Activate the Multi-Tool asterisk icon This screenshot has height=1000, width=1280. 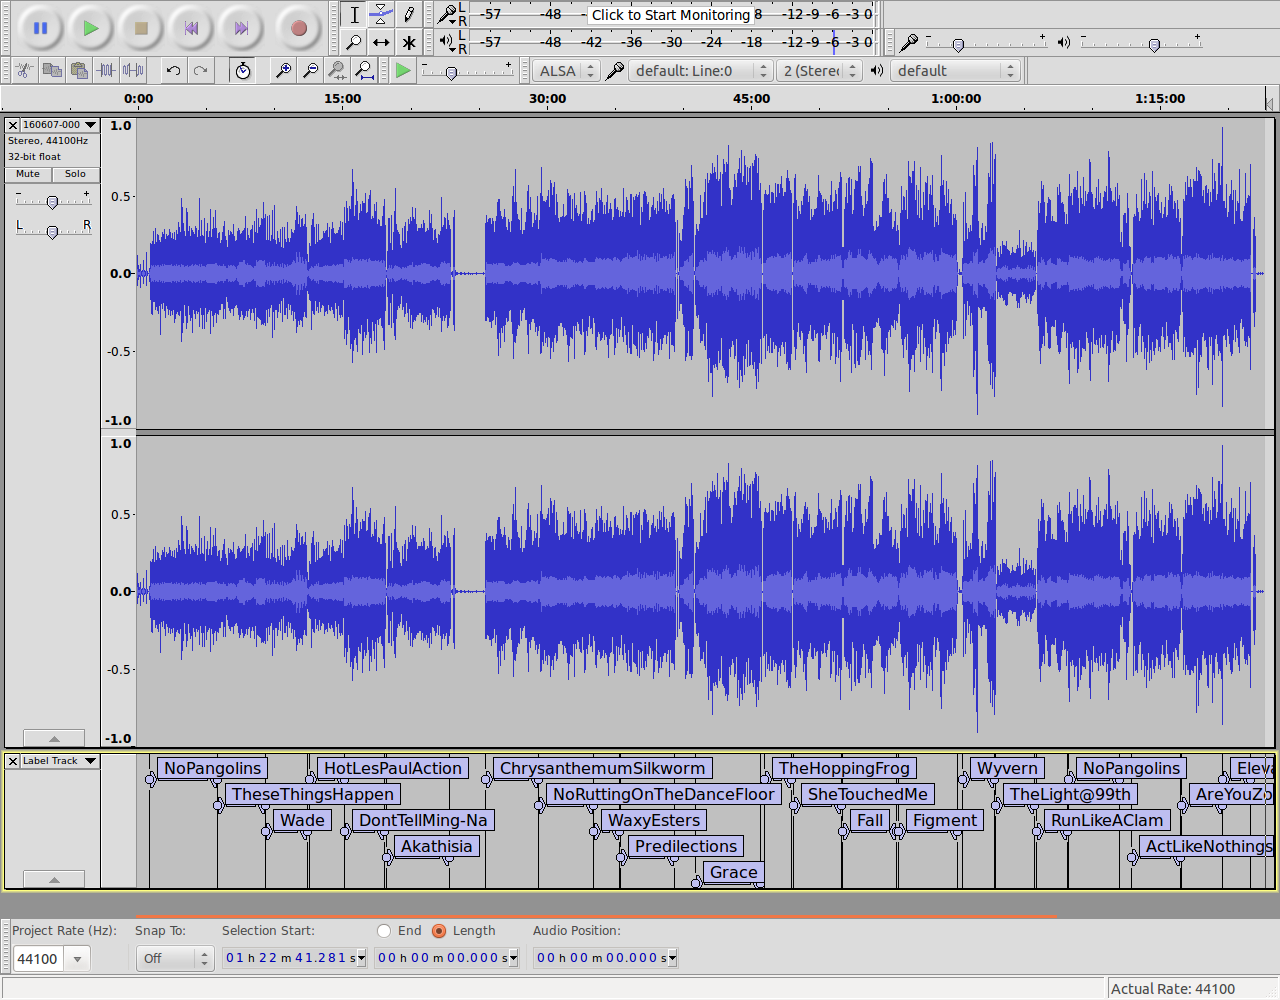(x=409, y=42)
